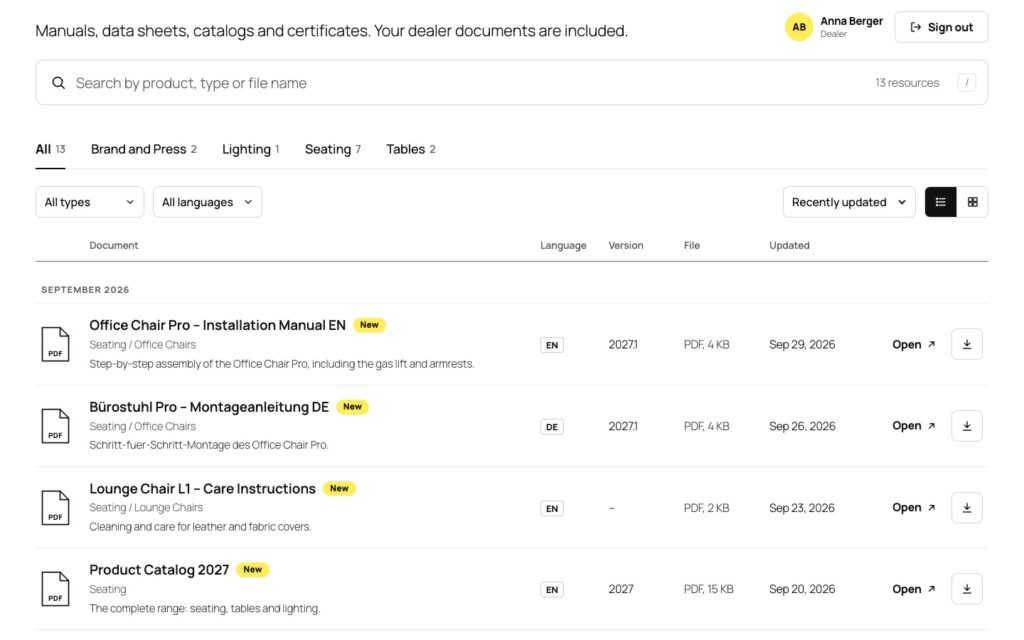
Task: Sign out of the dealer account
Action: tap(941, 27)
